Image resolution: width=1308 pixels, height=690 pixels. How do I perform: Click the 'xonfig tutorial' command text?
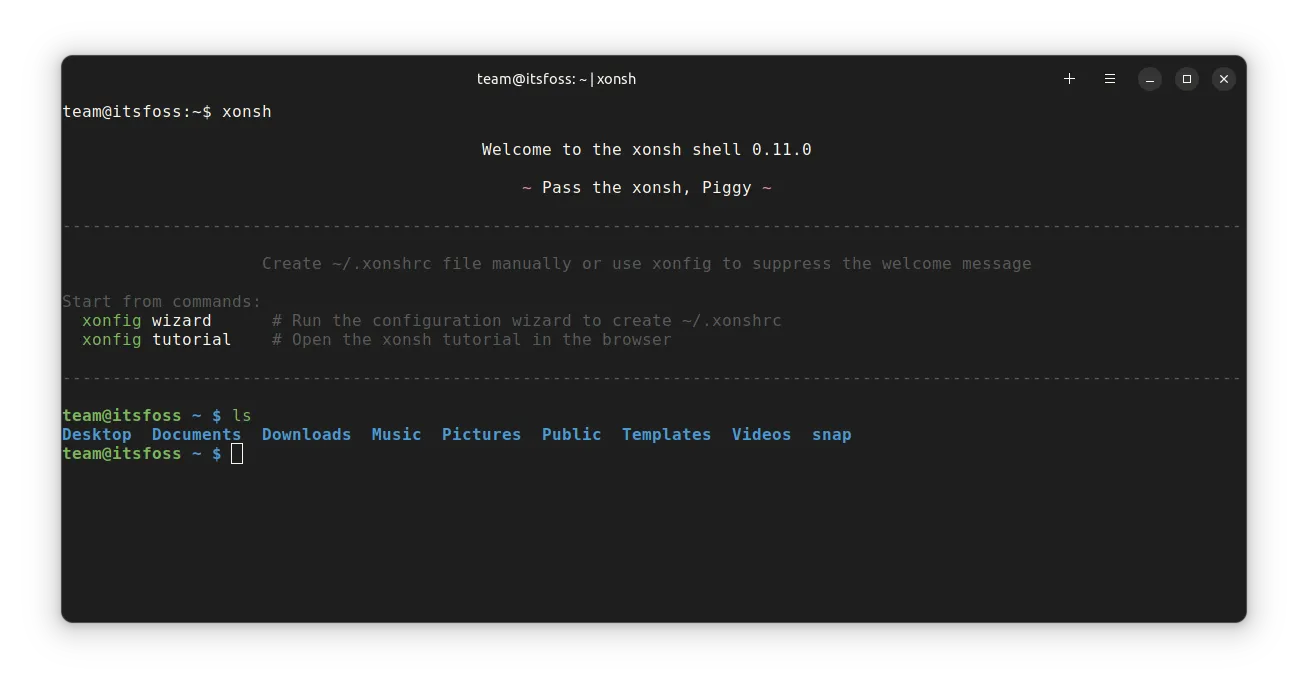pos(157,340)
